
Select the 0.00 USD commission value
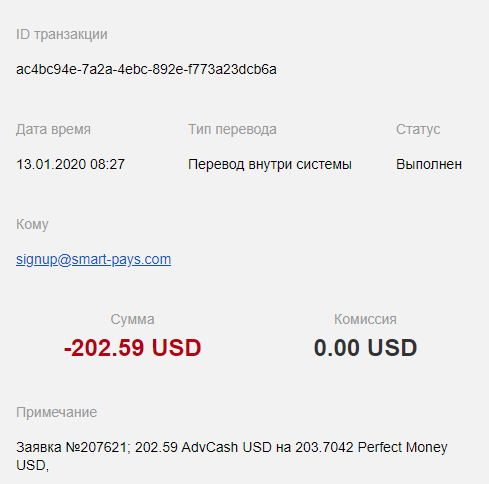coord(365,348)
